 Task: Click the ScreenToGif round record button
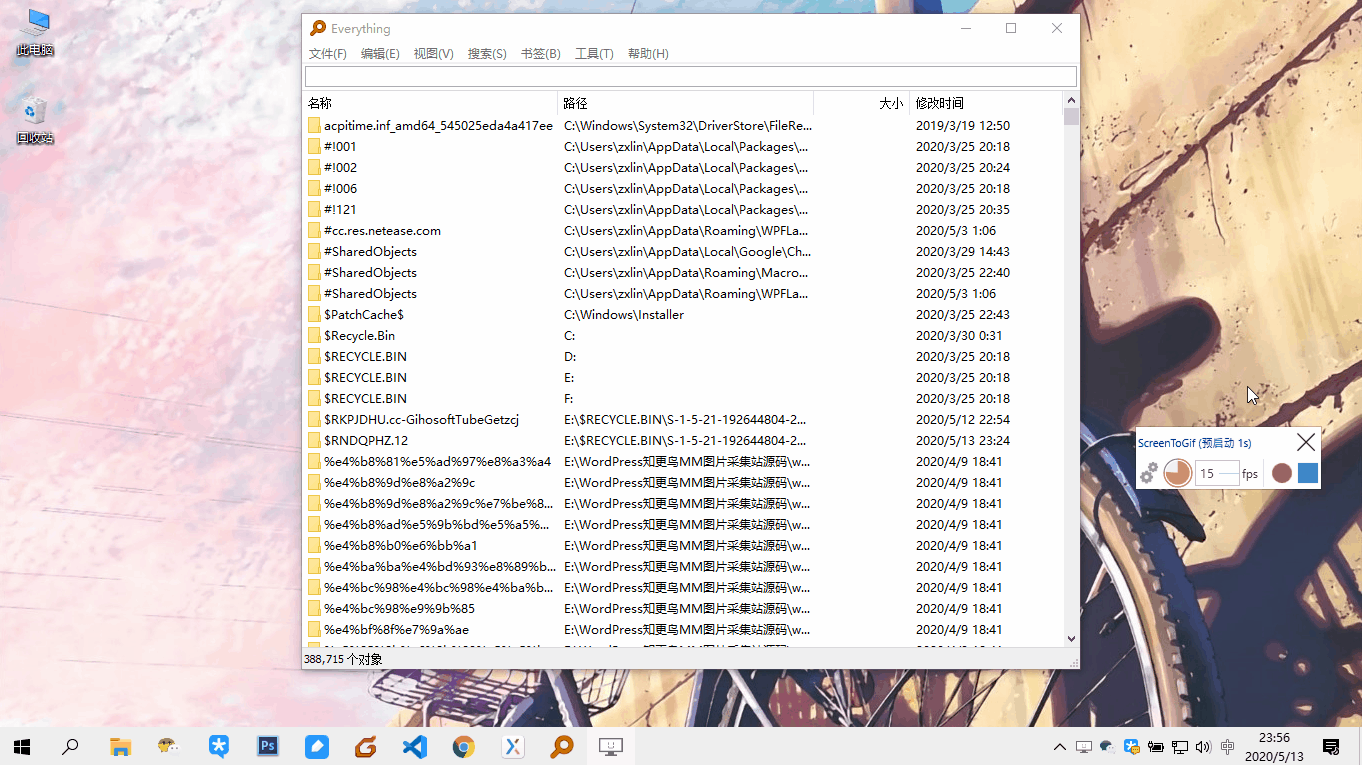click(1282, 473)
